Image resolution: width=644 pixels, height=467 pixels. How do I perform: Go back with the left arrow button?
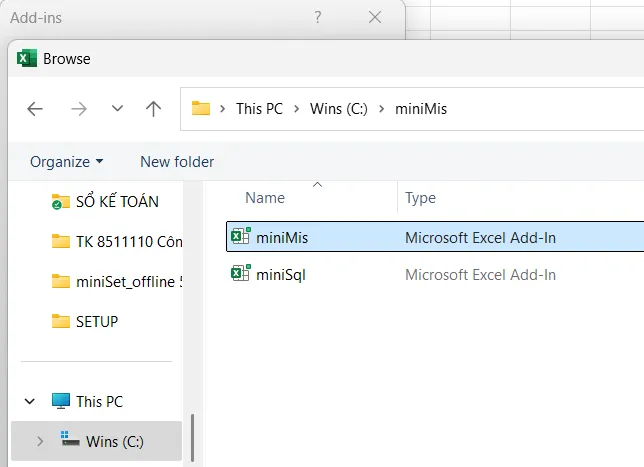(x=35, y=109)
